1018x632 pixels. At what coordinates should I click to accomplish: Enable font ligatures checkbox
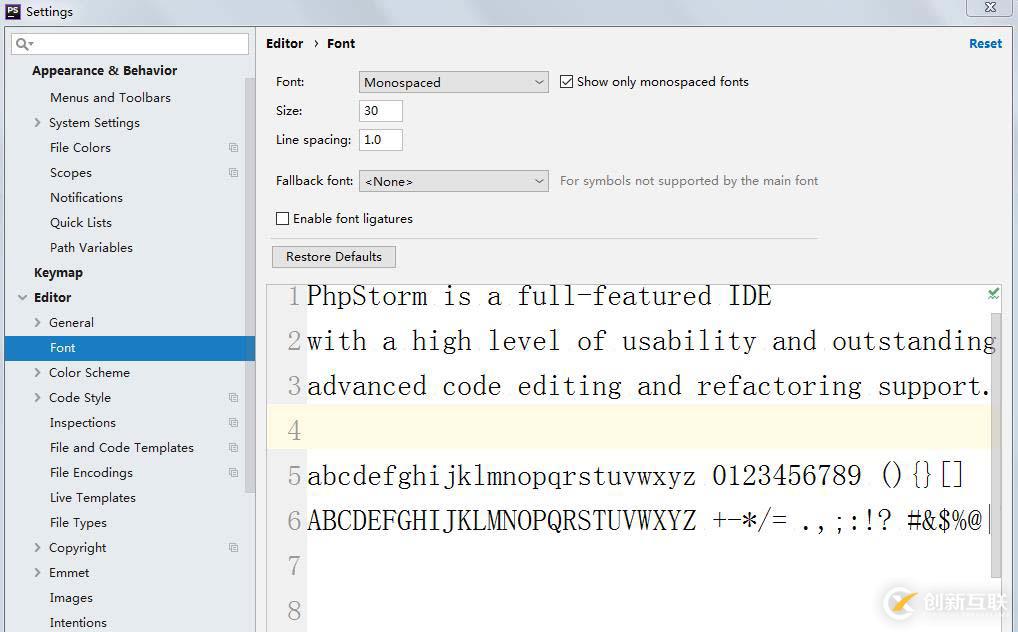point(282,219)
